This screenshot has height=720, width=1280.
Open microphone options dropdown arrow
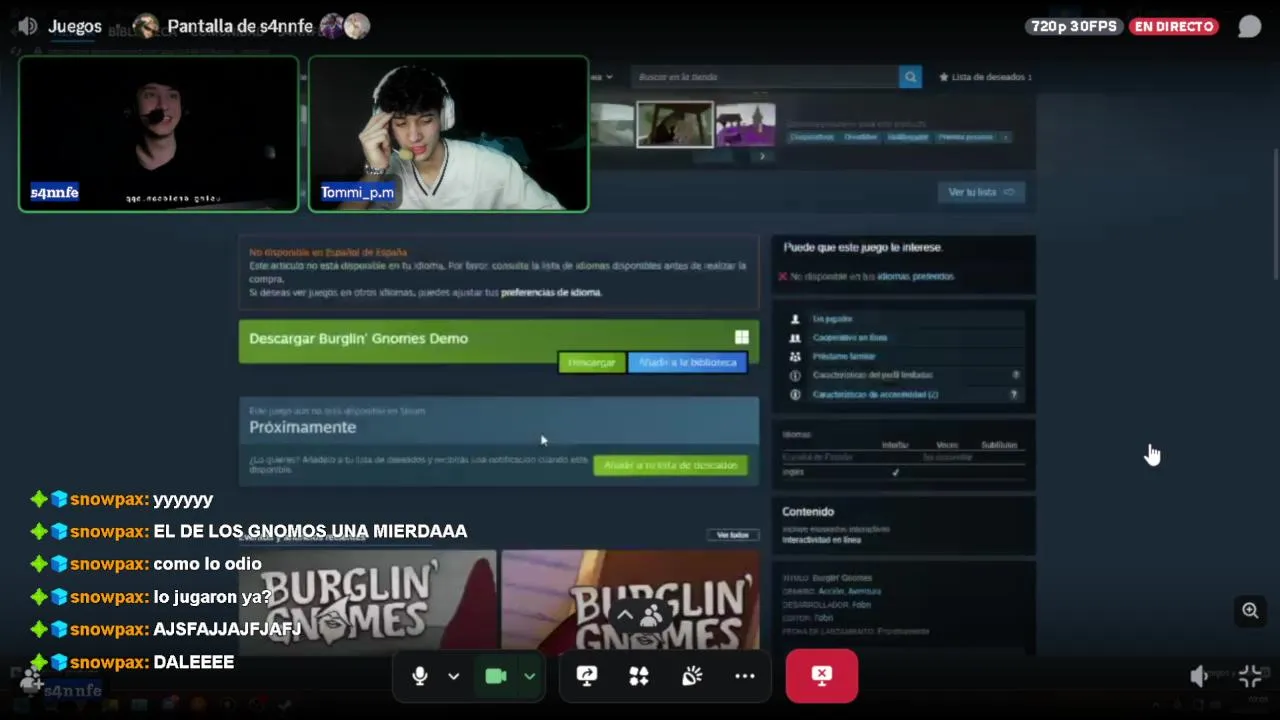pyautogui.click(x=453, y=676)
